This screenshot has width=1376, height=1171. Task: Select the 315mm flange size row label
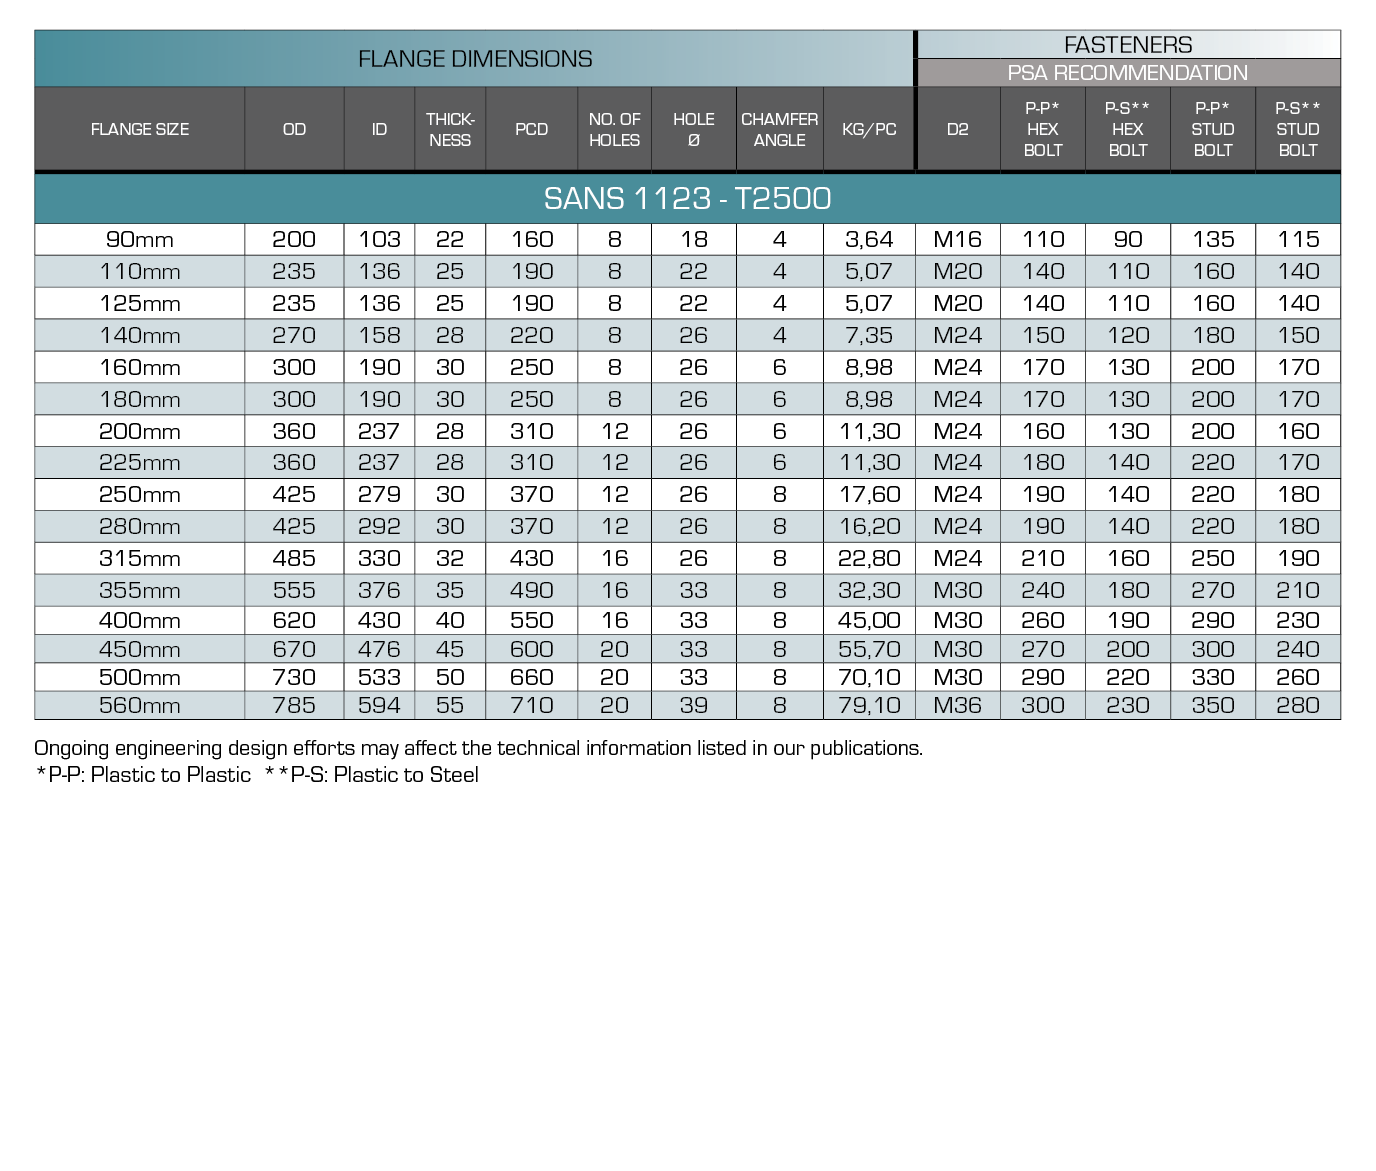[140, 559]
